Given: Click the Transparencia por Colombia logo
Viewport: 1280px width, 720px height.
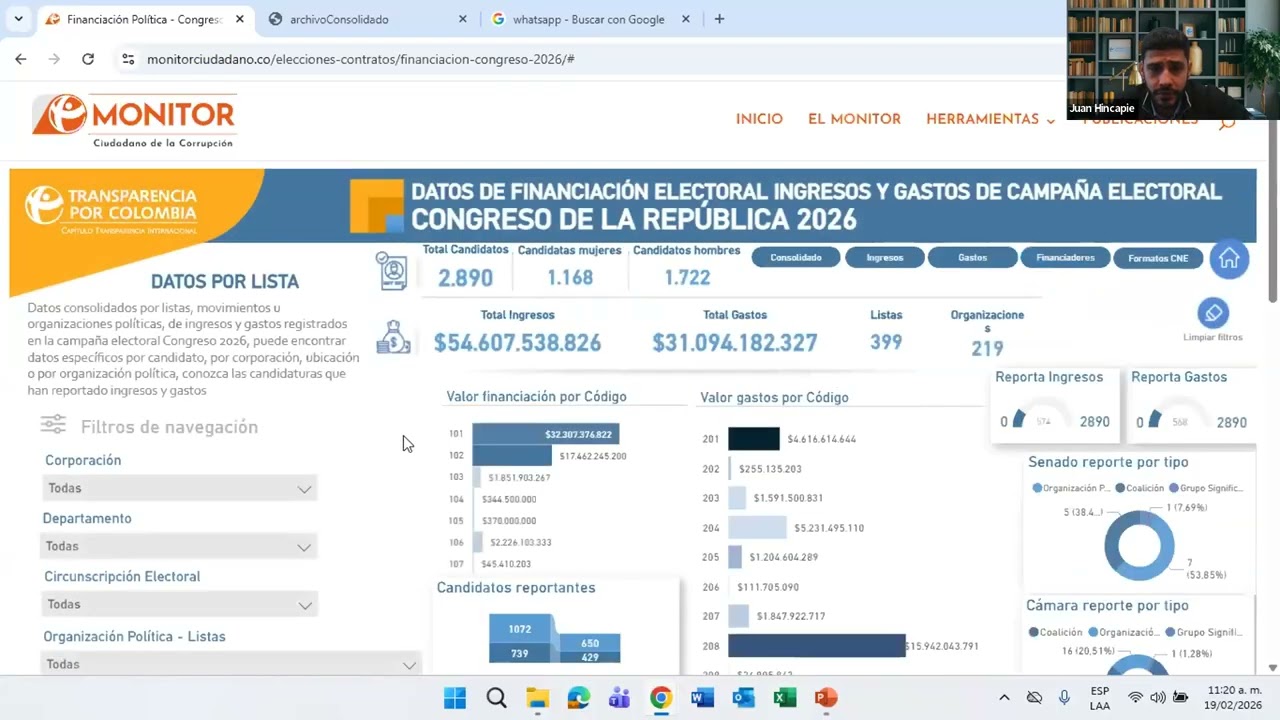Looking at the screenshot, I should click(x=111, y=209).
